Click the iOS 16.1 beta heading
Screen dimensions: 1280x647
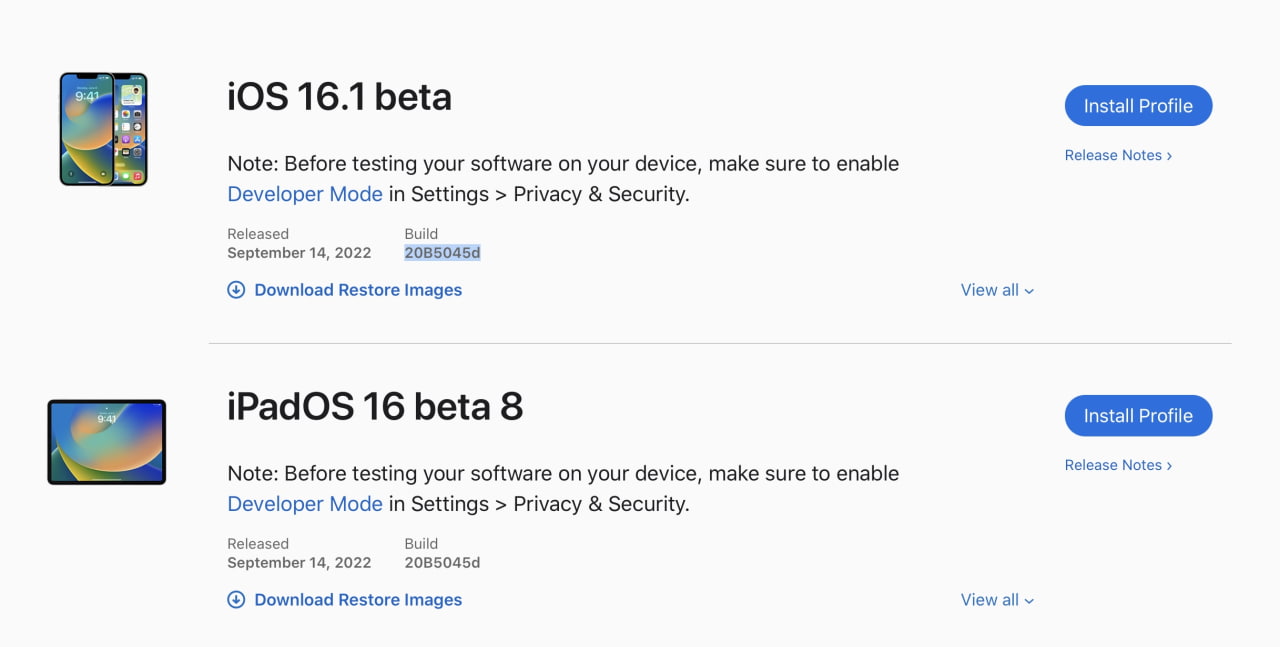[339, 97]
